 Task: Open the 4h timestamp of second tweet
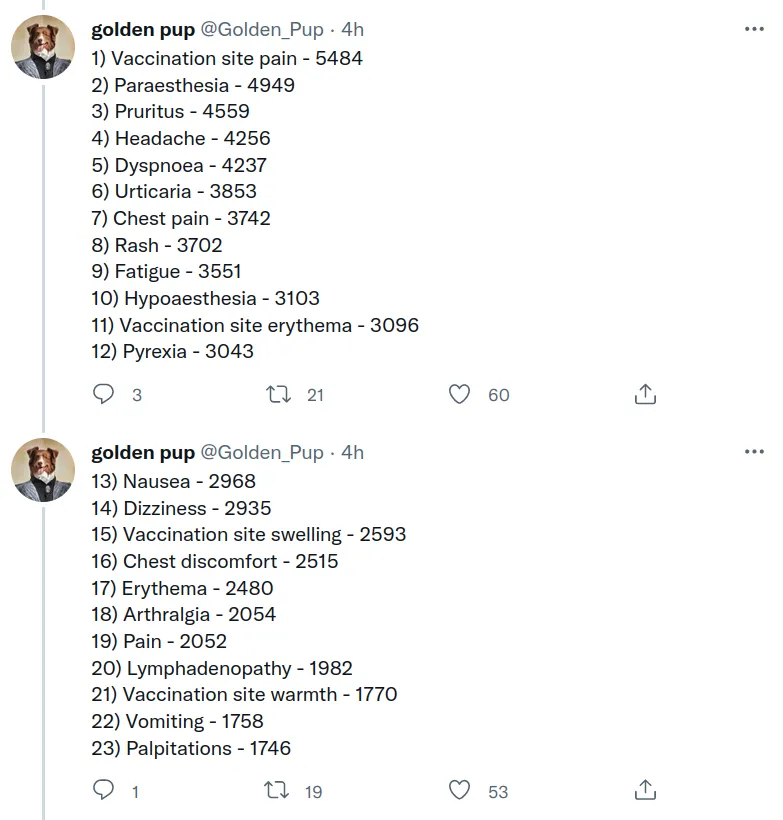pos(353,452)
